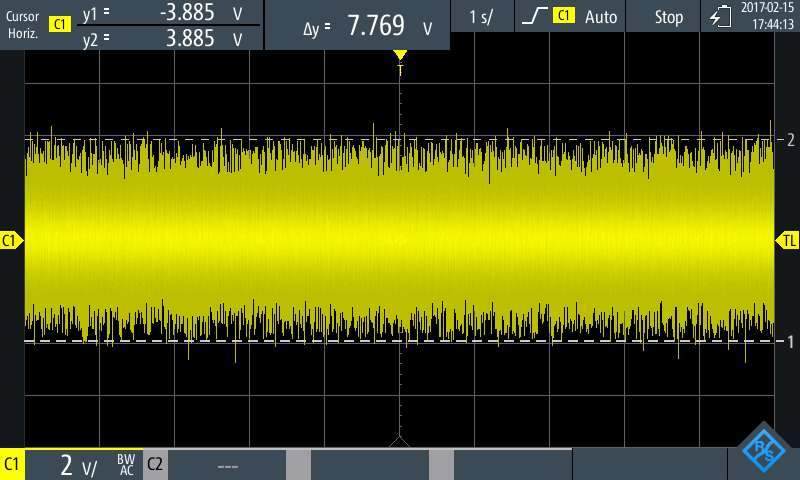Tap the Stop acquisition state

point(668,17)
